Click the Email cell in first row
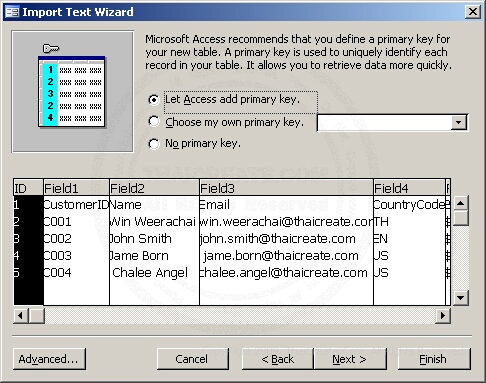This screenshot has width=486, height=383. click(286, 205)
